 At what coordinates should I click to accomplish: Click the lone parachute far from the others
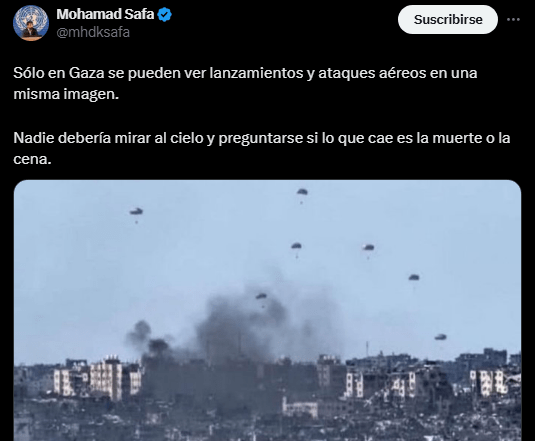(136, 212)
